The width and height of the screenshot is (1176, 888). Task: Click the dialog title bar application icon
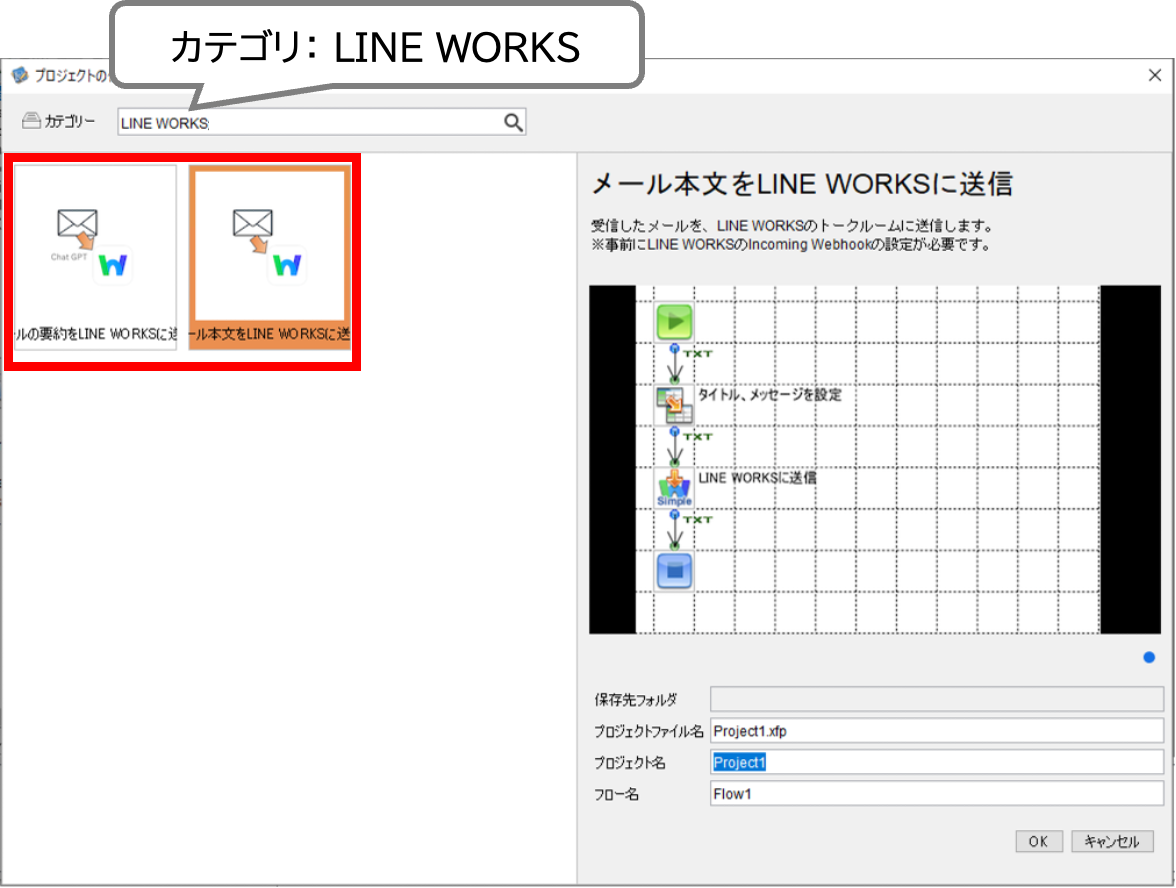click(x=20, y=75)
